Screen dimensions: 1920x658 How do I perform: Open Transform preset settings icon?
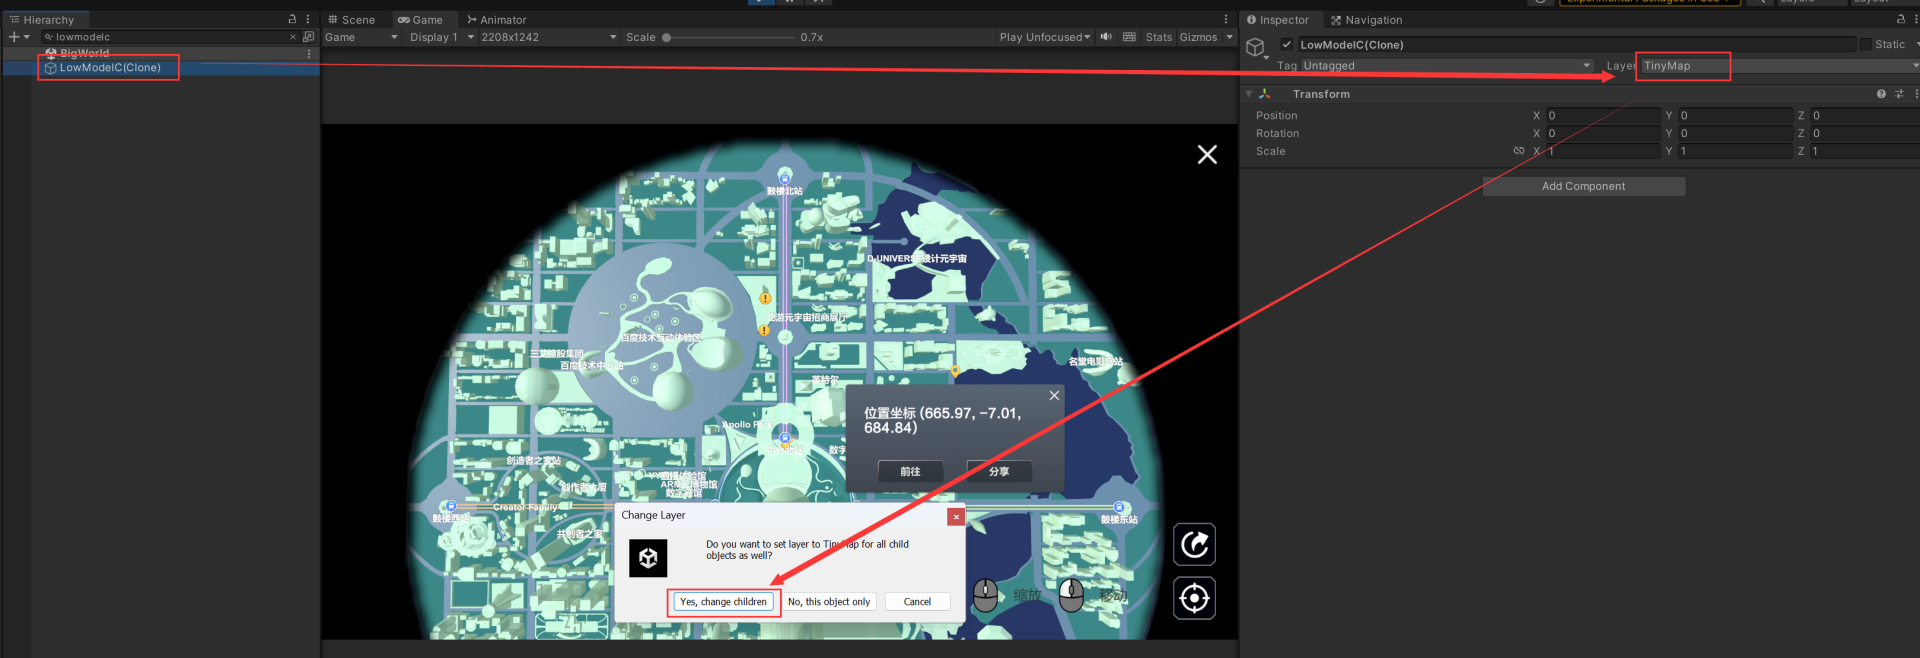pos(1899,94)
